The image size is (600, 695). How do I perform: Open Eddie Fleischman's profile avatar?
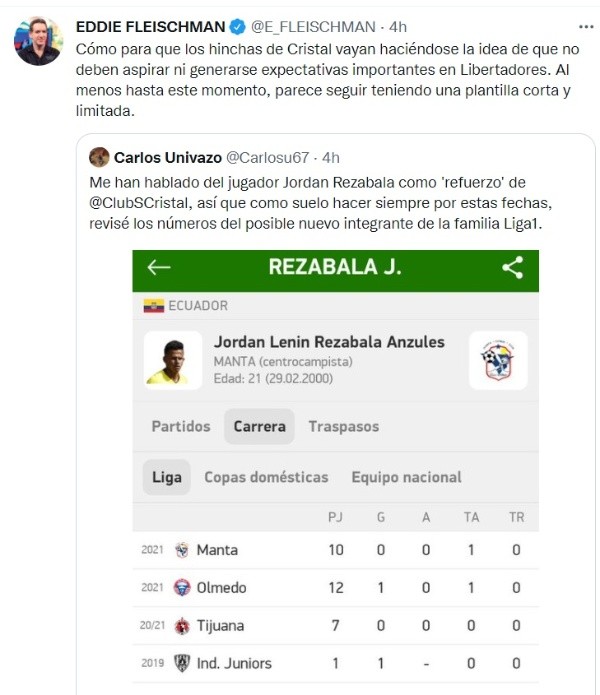pyautogui.click(x=38, y=41)
